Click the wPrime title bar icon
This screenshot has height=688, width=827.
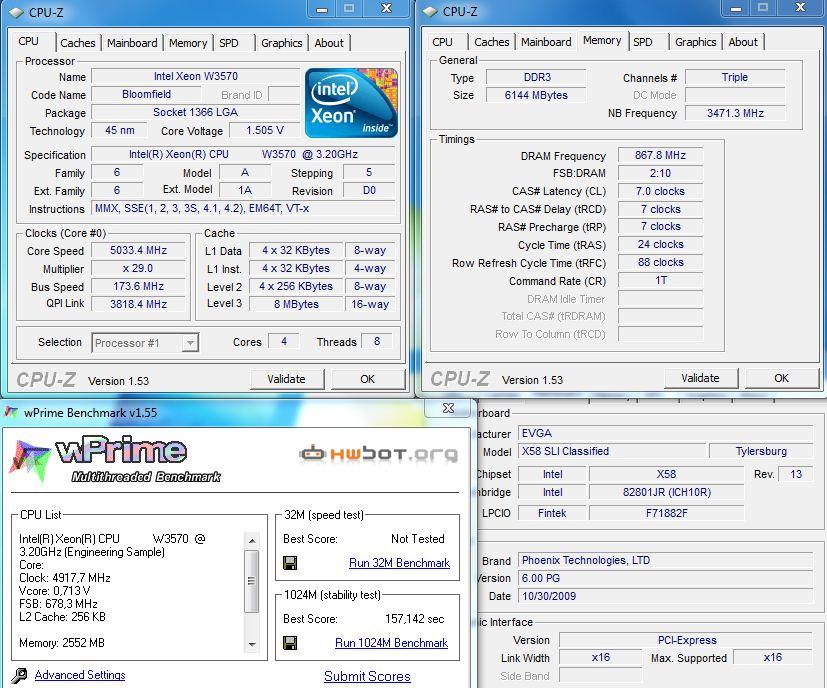coord(11,413)
